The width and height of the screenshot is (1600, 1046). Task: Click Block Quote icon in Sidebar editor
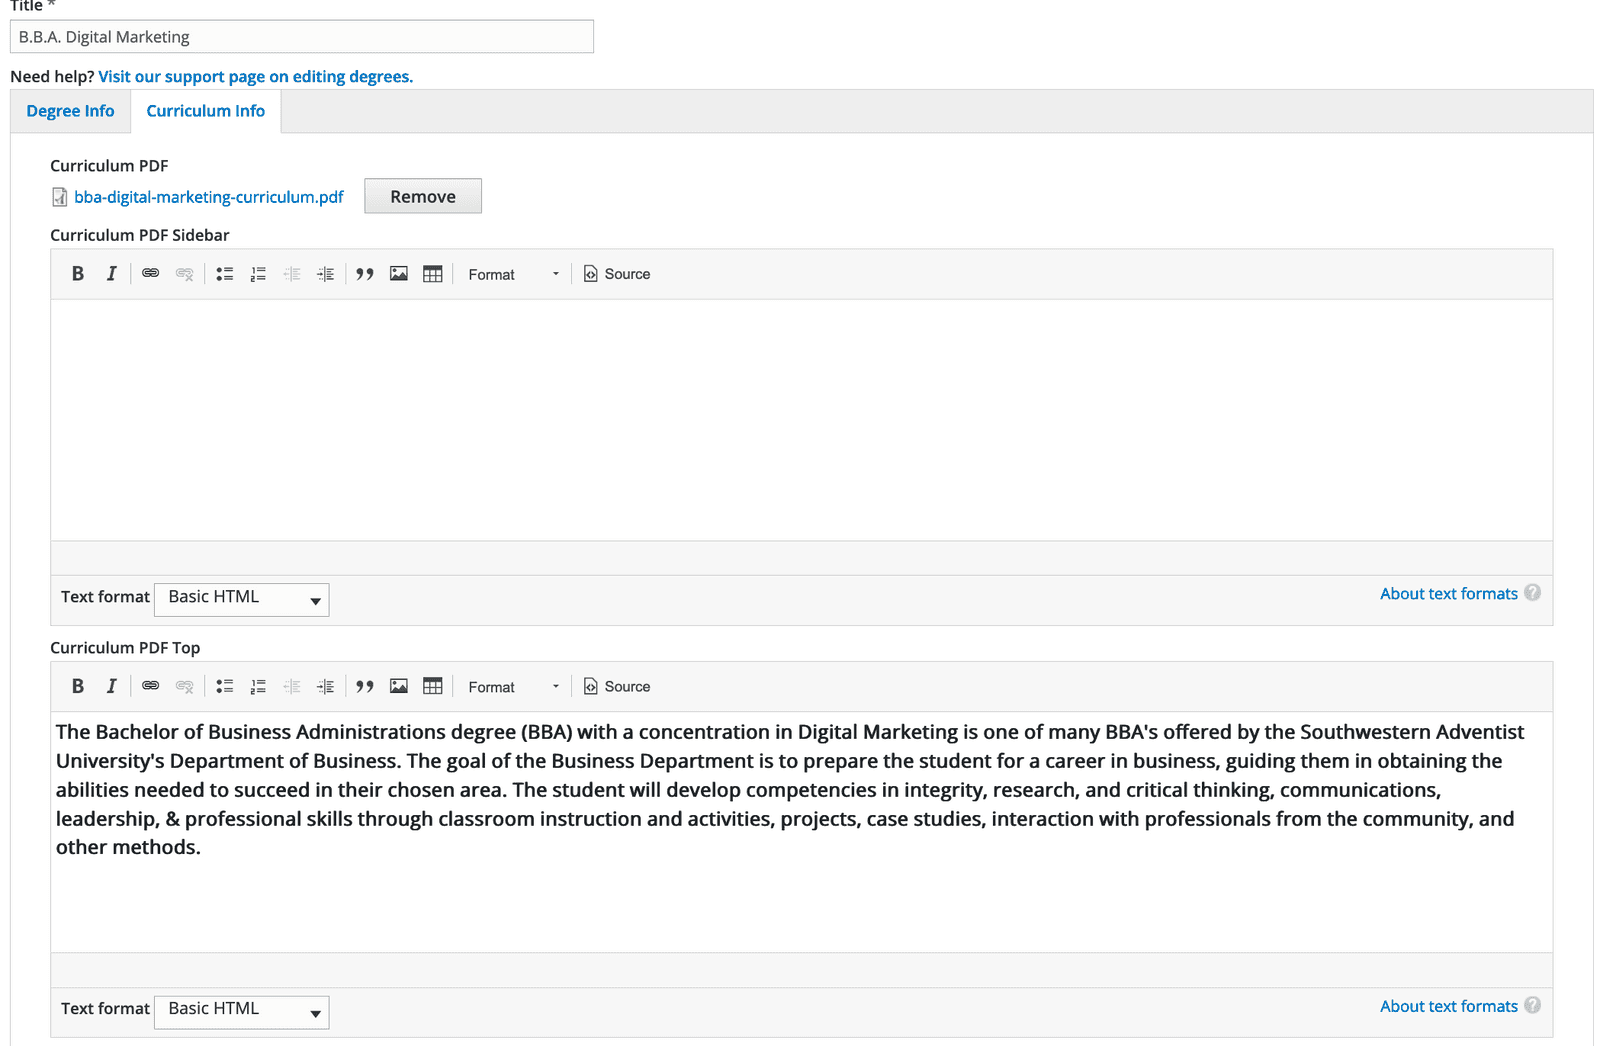365,274
